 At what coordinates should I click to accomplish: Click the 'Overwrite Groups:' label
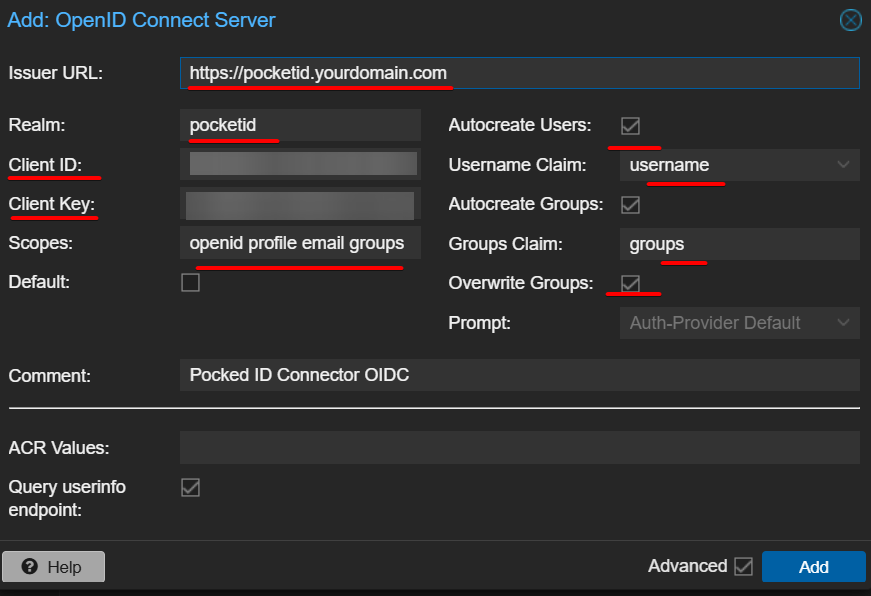520,283
